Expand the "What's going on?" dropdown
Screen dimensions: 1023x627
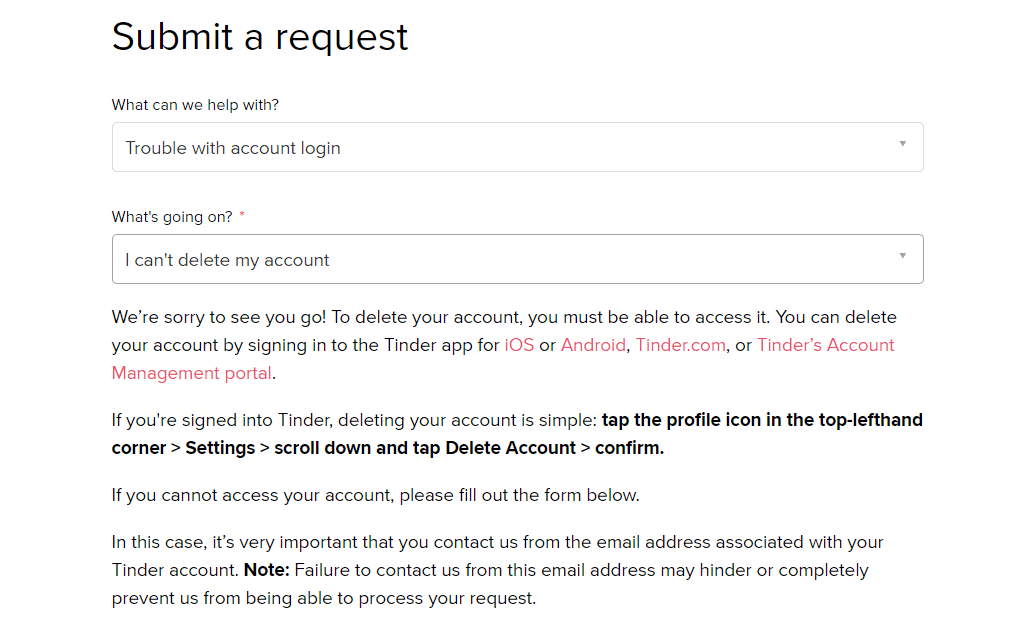516,259
